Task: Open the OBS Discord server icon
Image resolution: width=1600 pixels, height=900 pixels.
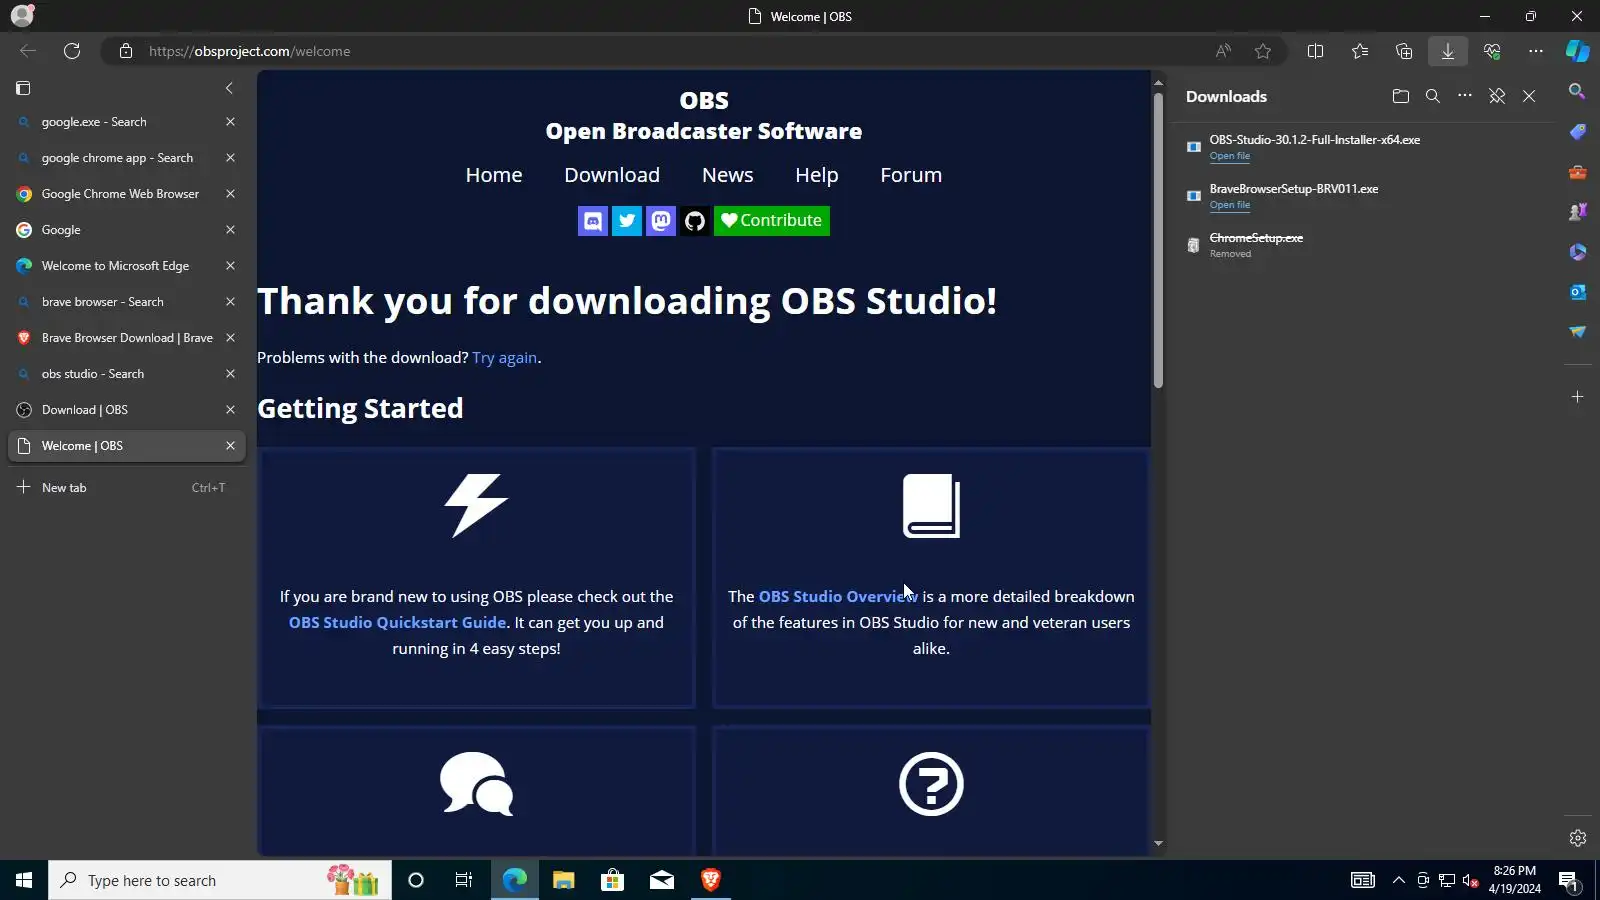Action: tap(593, 221)
